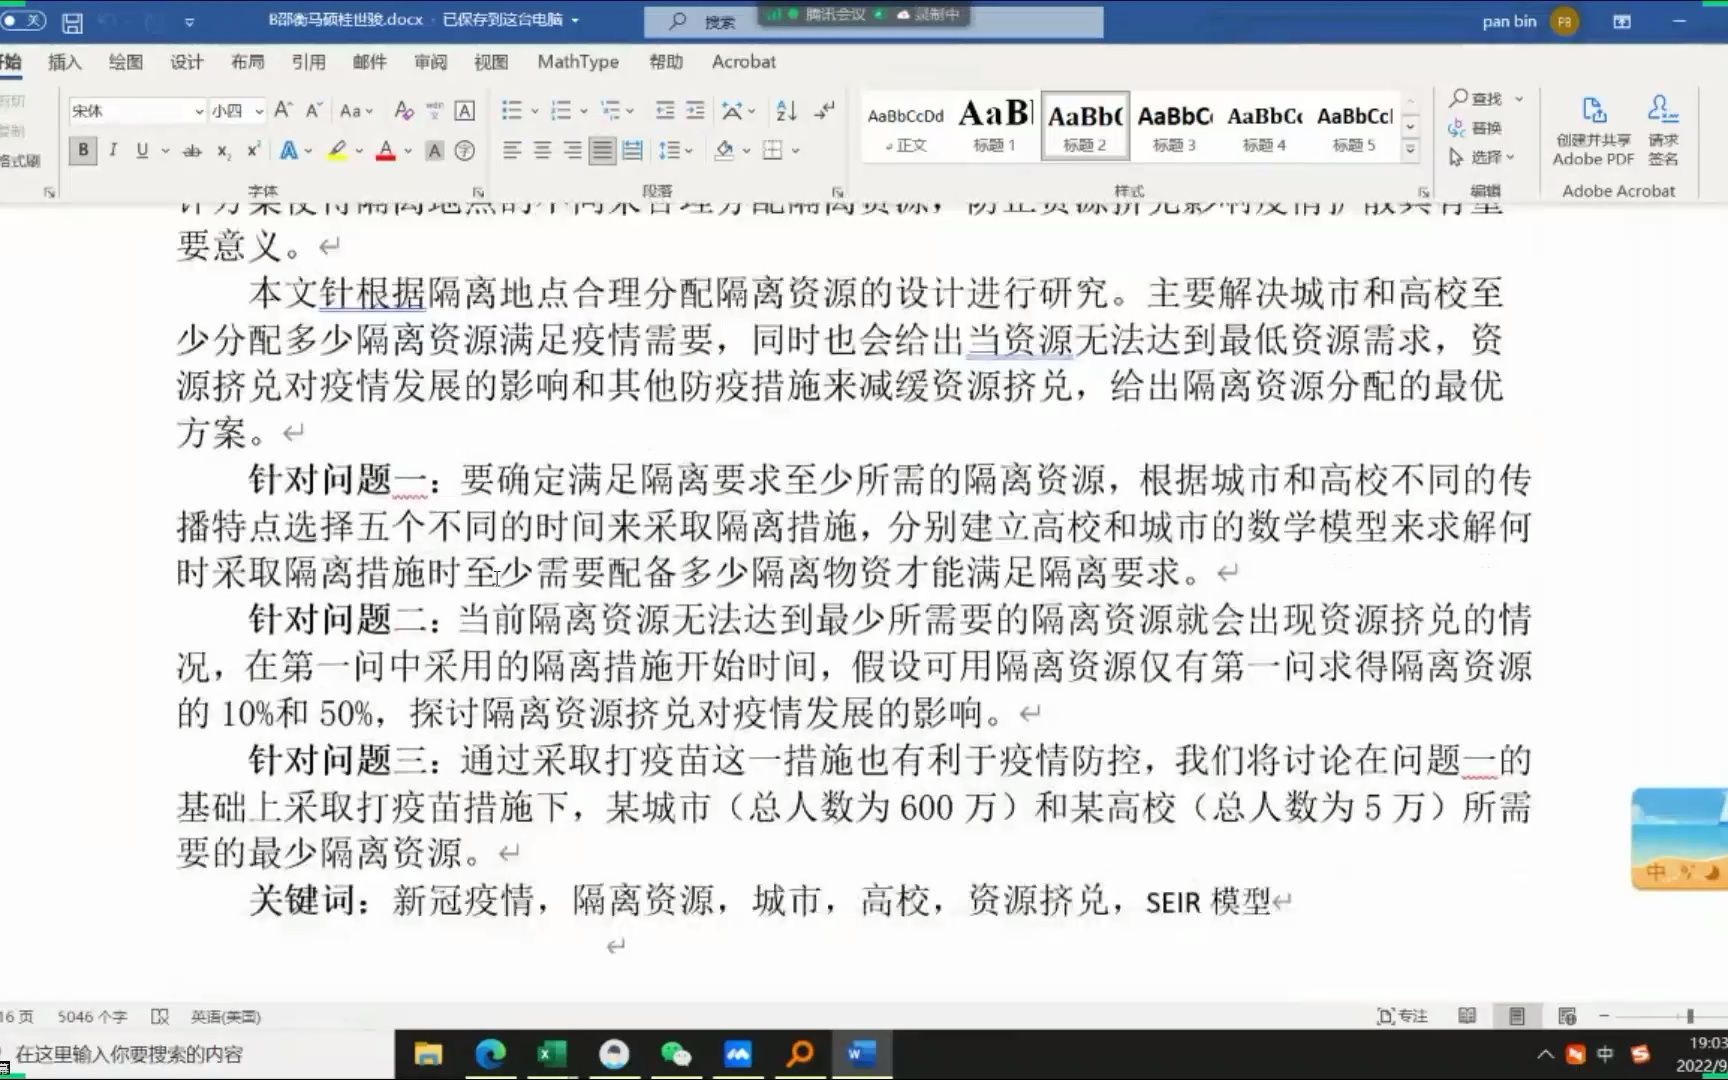Apply yellow text highlight color
1728x1080 pixels.
337,151
